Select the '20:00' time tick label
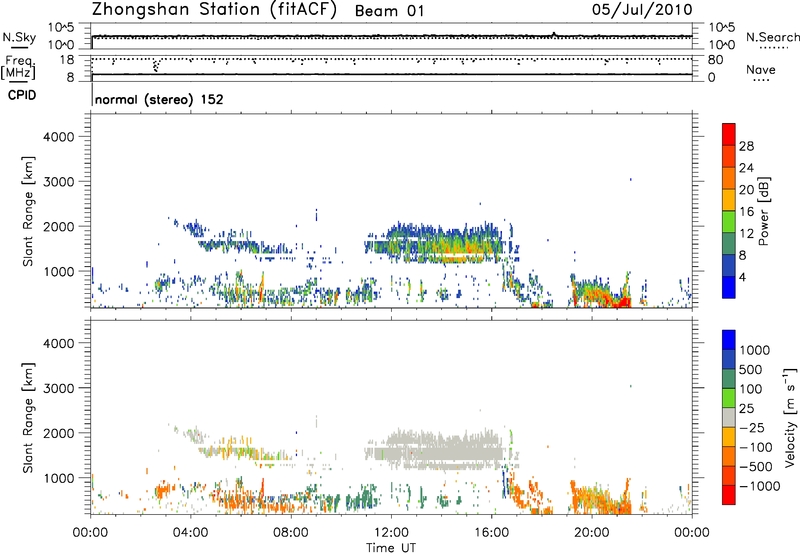The height and width of the screenshot is (554, 800). pyautogui.click(x=592, y=533)
